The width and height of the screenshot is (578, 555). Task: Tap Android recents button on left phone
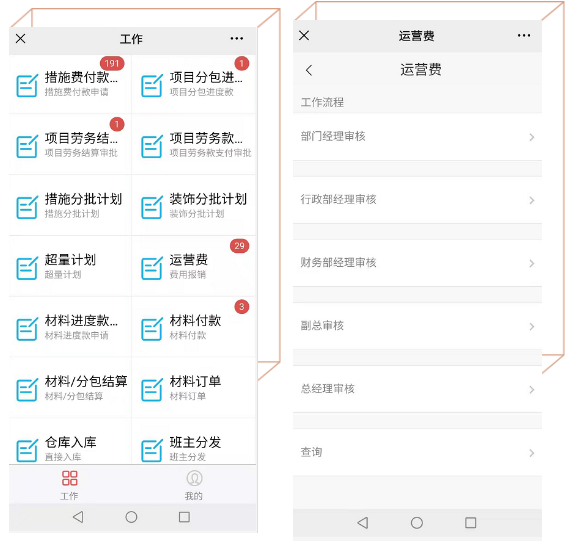tap(184, 517)
